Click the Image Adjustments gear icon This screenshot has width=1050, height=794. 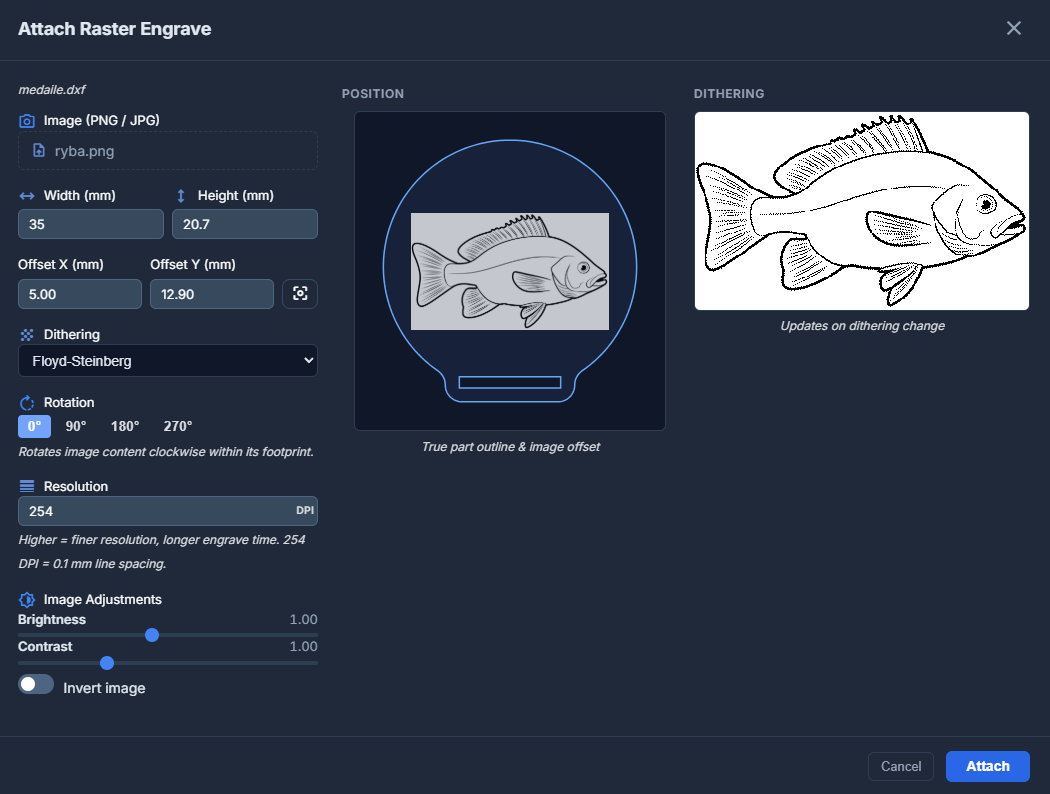27,600
